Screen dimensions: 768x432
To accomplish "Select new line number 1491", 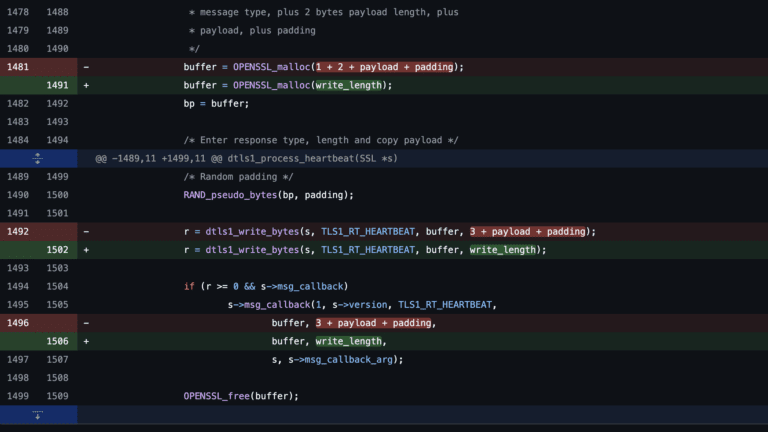I will coord(57,85).
